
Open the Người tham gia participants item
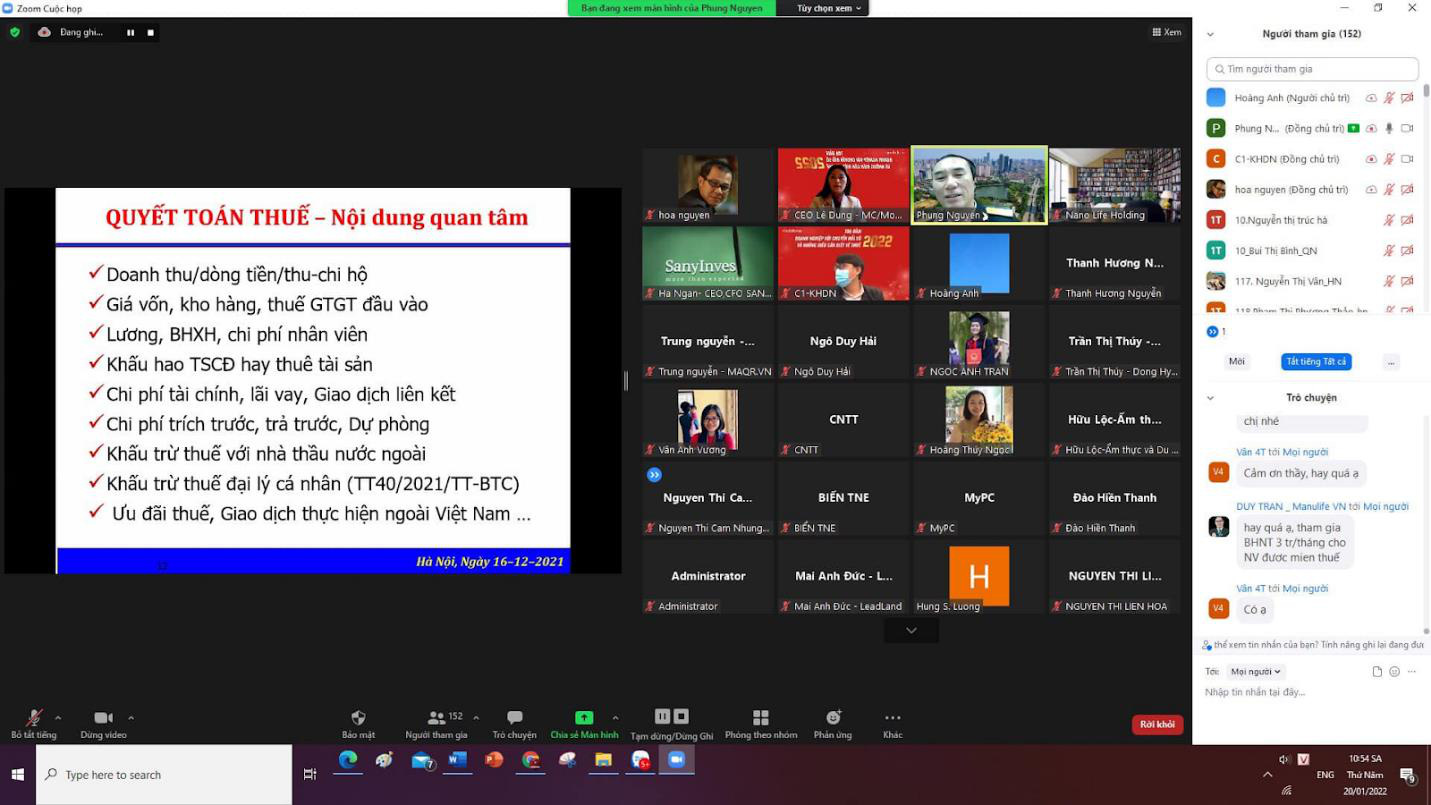tap(436, 718)
